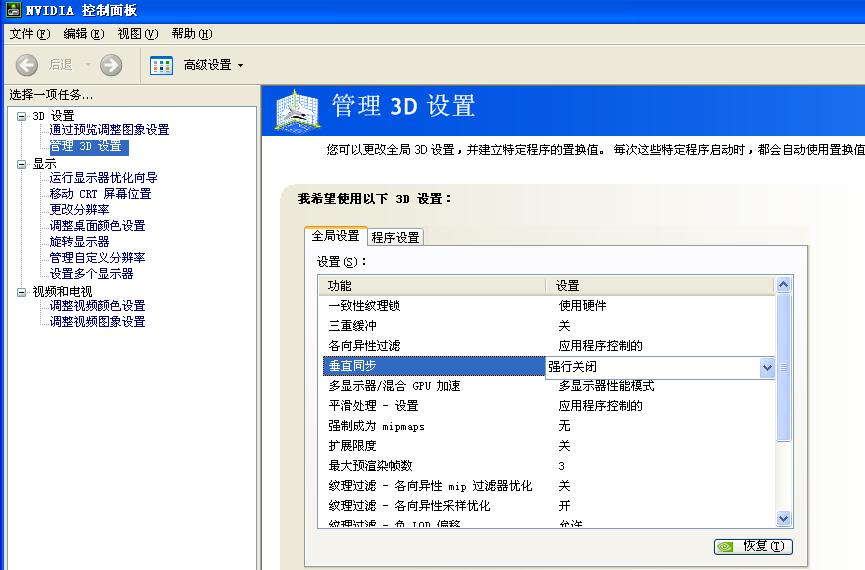Collapse the 显示 tree node
The width and height of the screenshot is (865, 570).
[22, 164]
